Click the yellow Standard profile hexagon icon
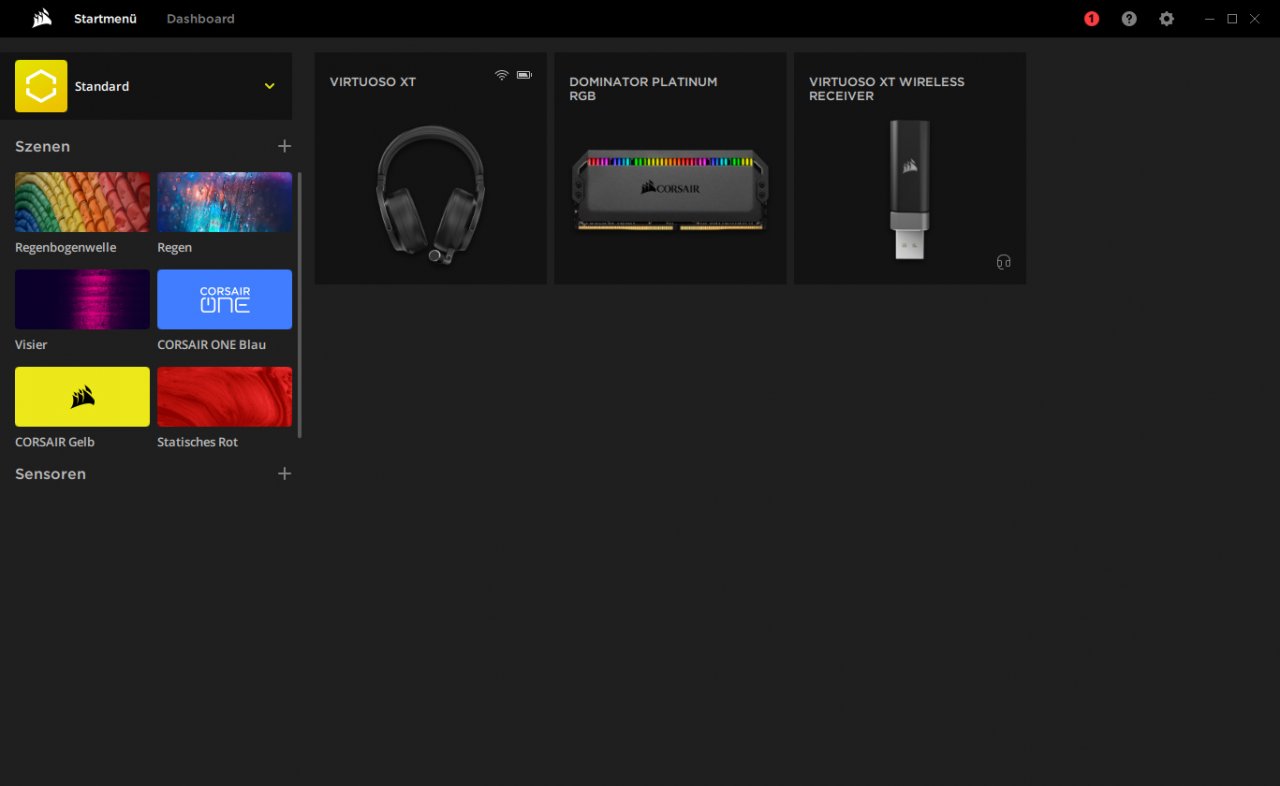The width and height of the screenshot is (1280, 786). pos(41,86)
